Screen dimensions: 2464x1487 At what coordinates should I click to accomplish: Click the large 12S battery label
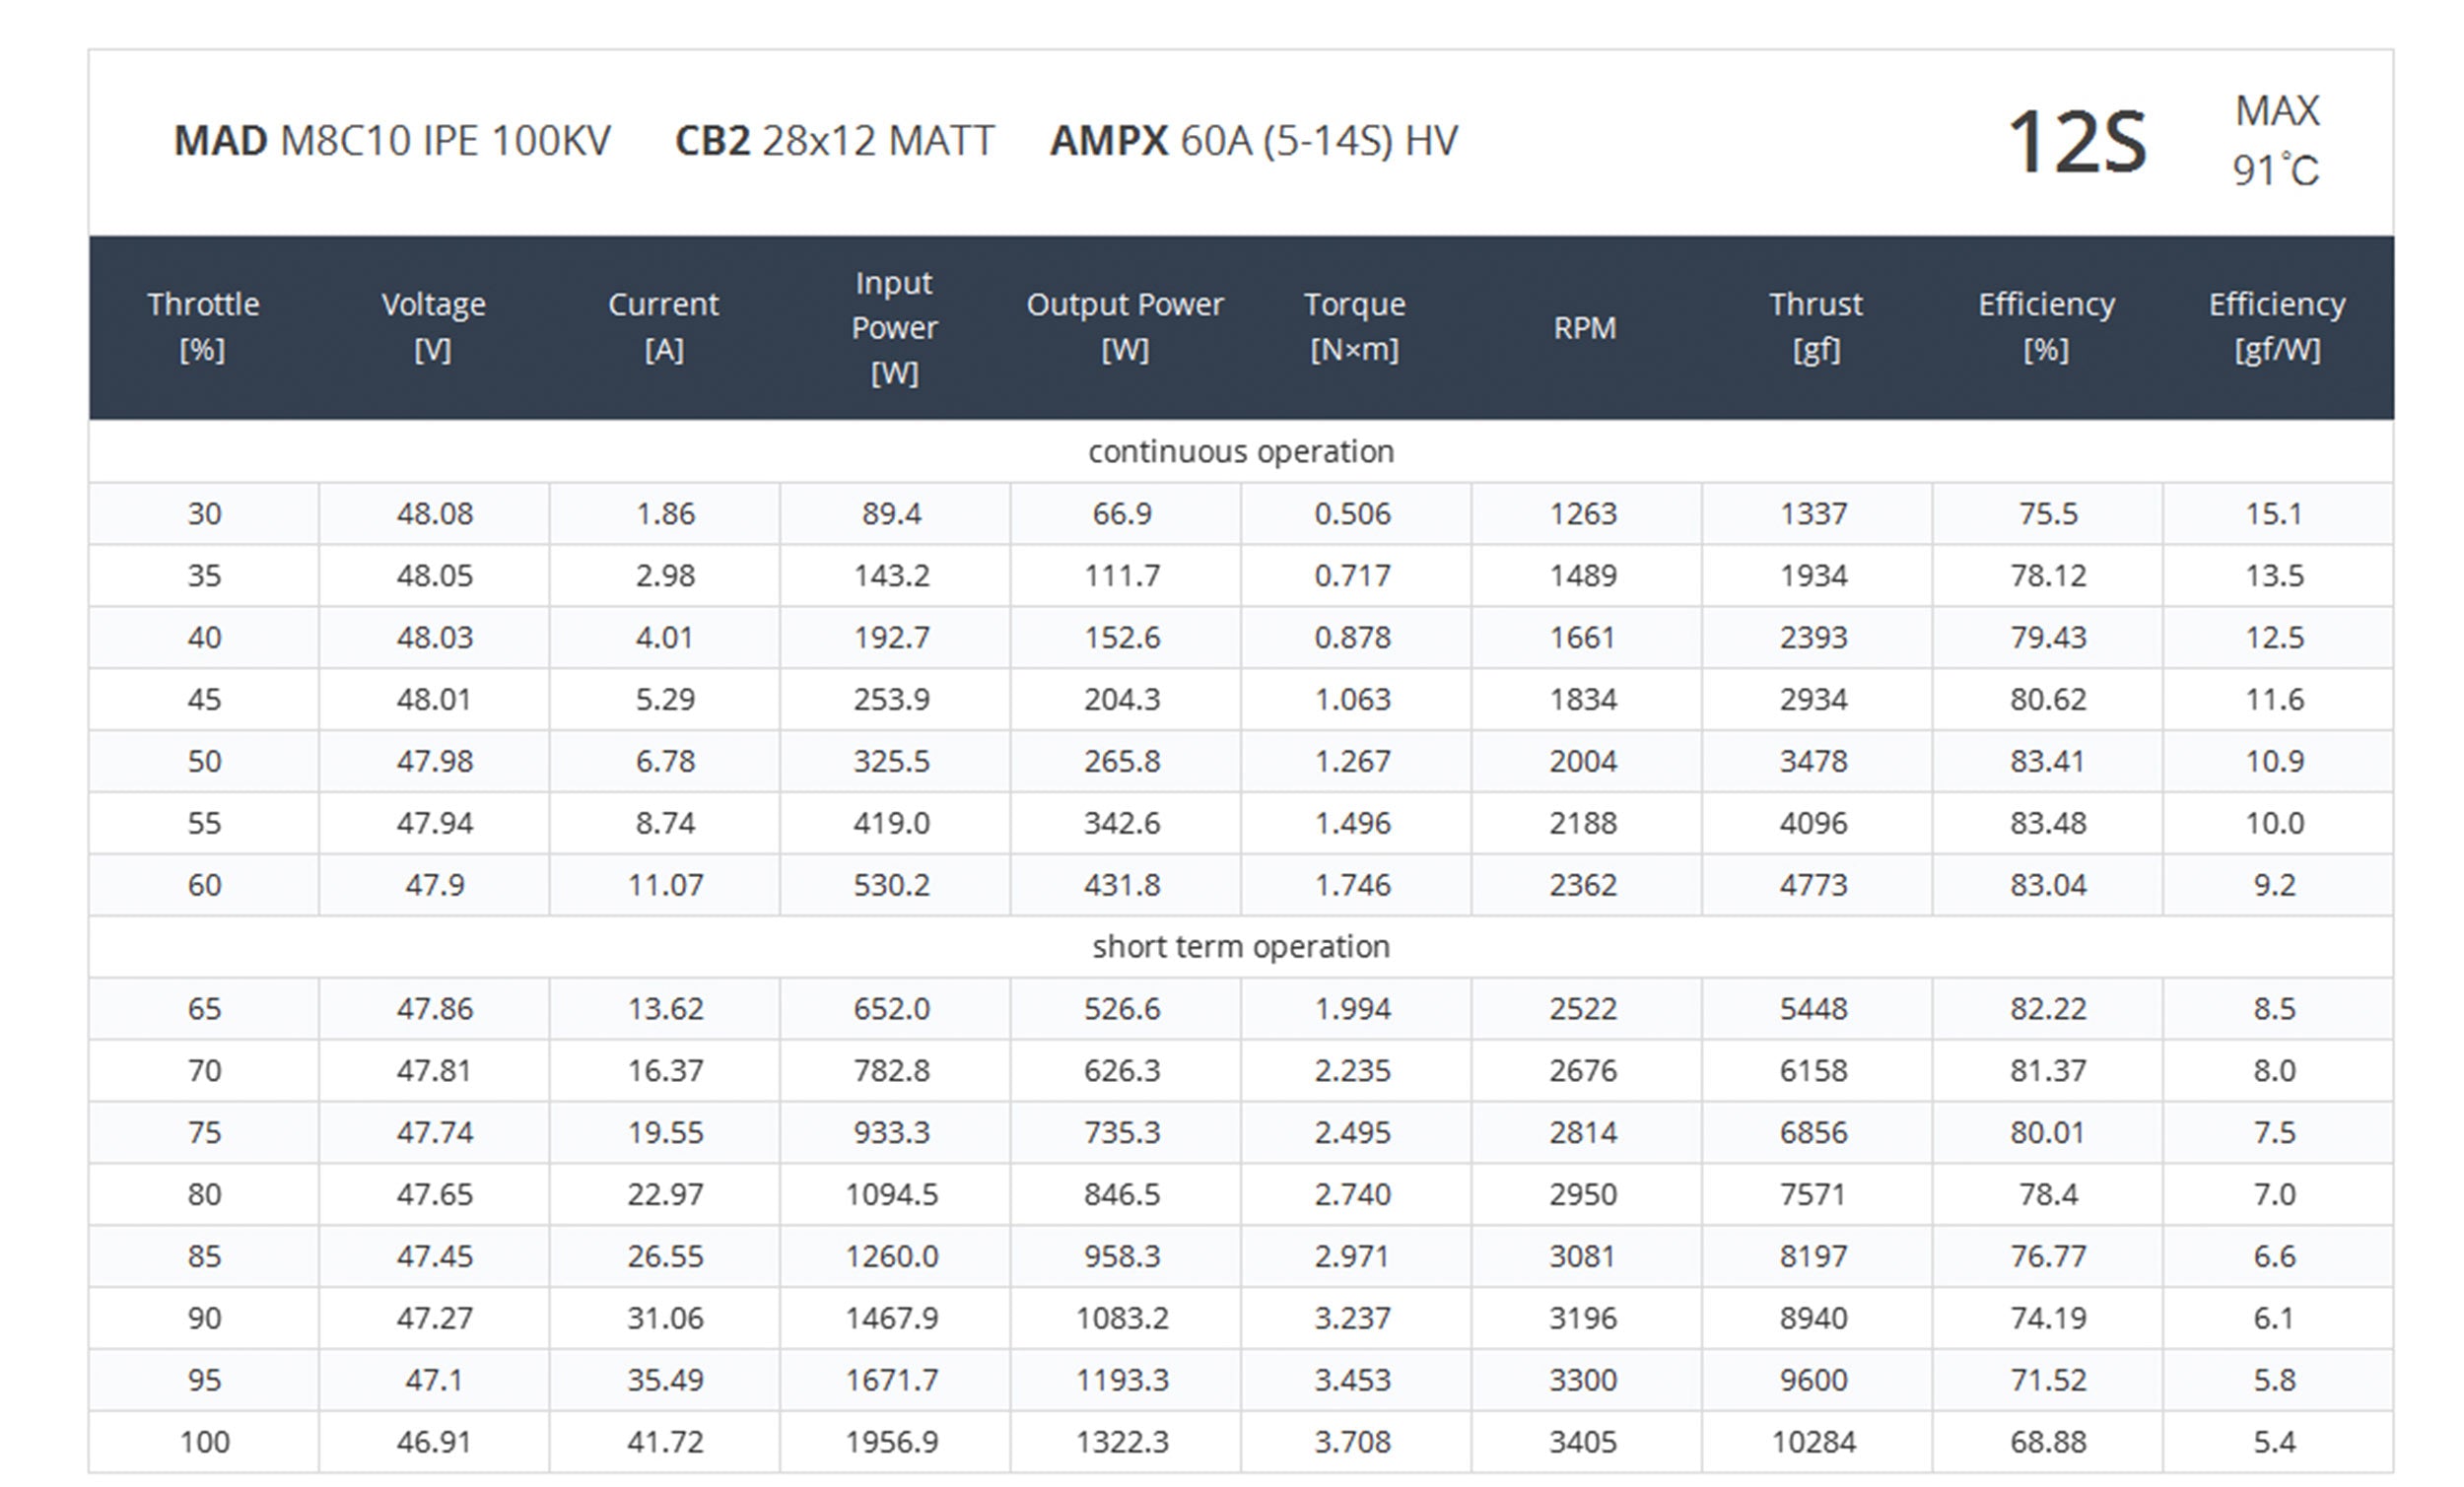click(x=2076, y=143)
